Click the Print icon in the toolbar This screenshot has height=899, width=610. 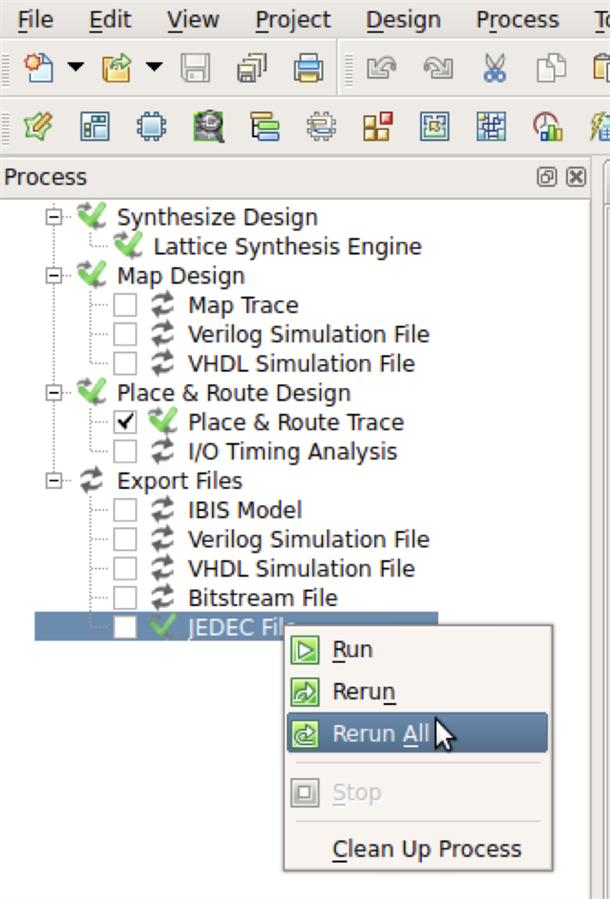pos(308,69)
